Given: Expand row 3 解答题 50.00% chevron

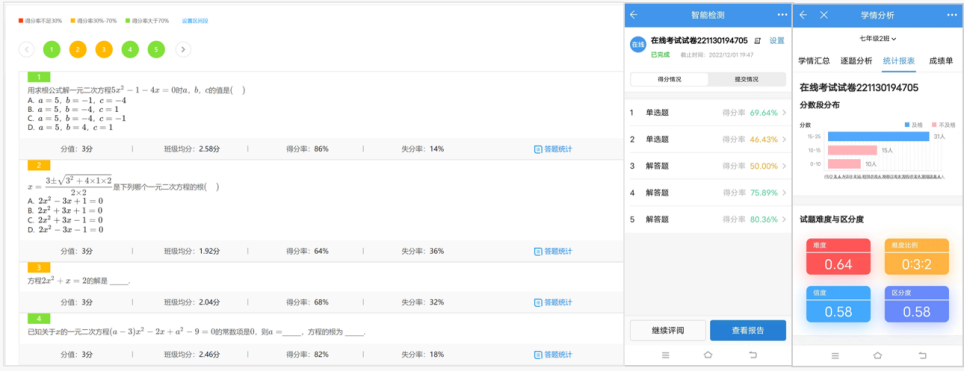Looking at the screenshot, I should (784, 166).
